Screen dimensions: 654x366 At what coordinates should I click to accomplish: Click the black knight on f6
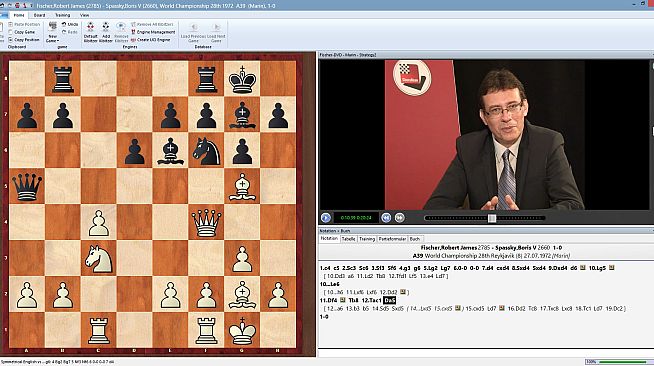[206, 150]
